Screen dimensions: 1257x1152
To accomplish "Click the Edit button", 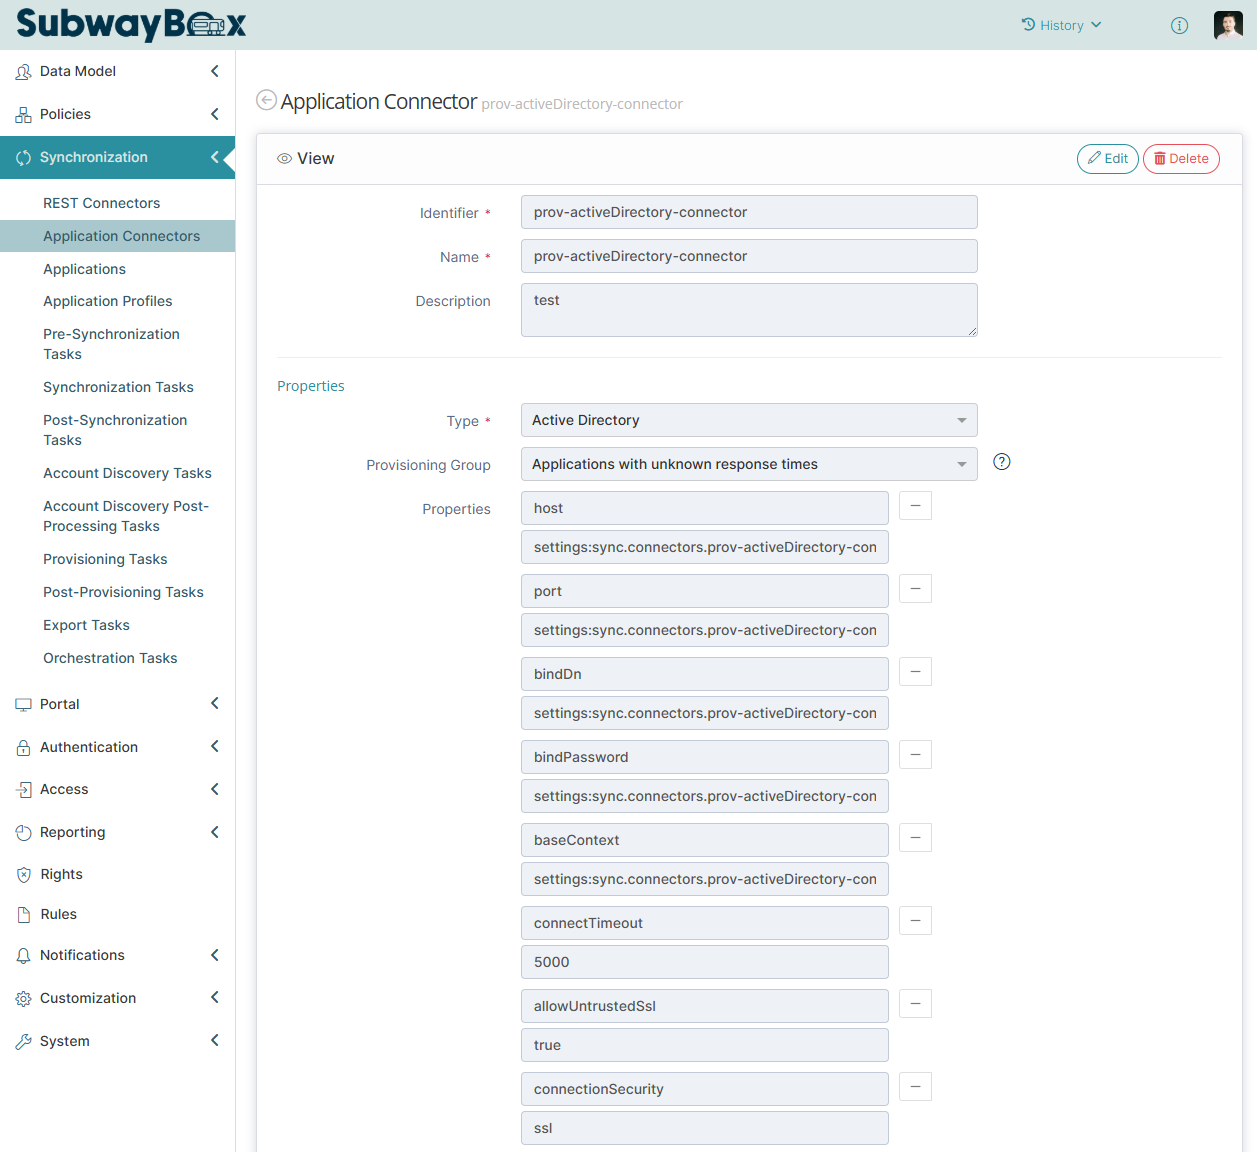I will [1107, 159].
